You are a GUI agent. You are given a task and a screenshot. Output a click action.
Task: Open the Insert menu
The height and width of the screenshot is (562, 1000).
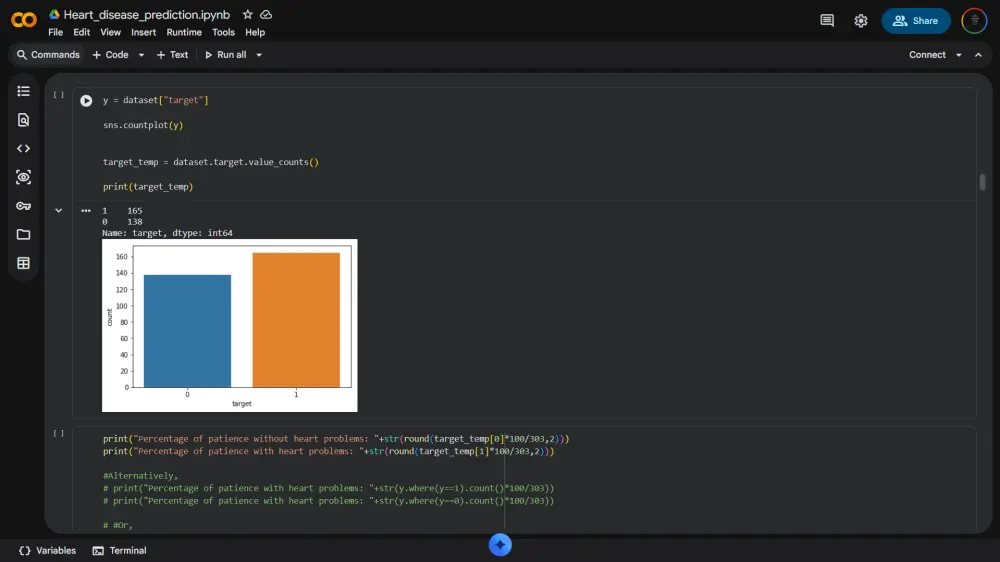pos(143,32)
